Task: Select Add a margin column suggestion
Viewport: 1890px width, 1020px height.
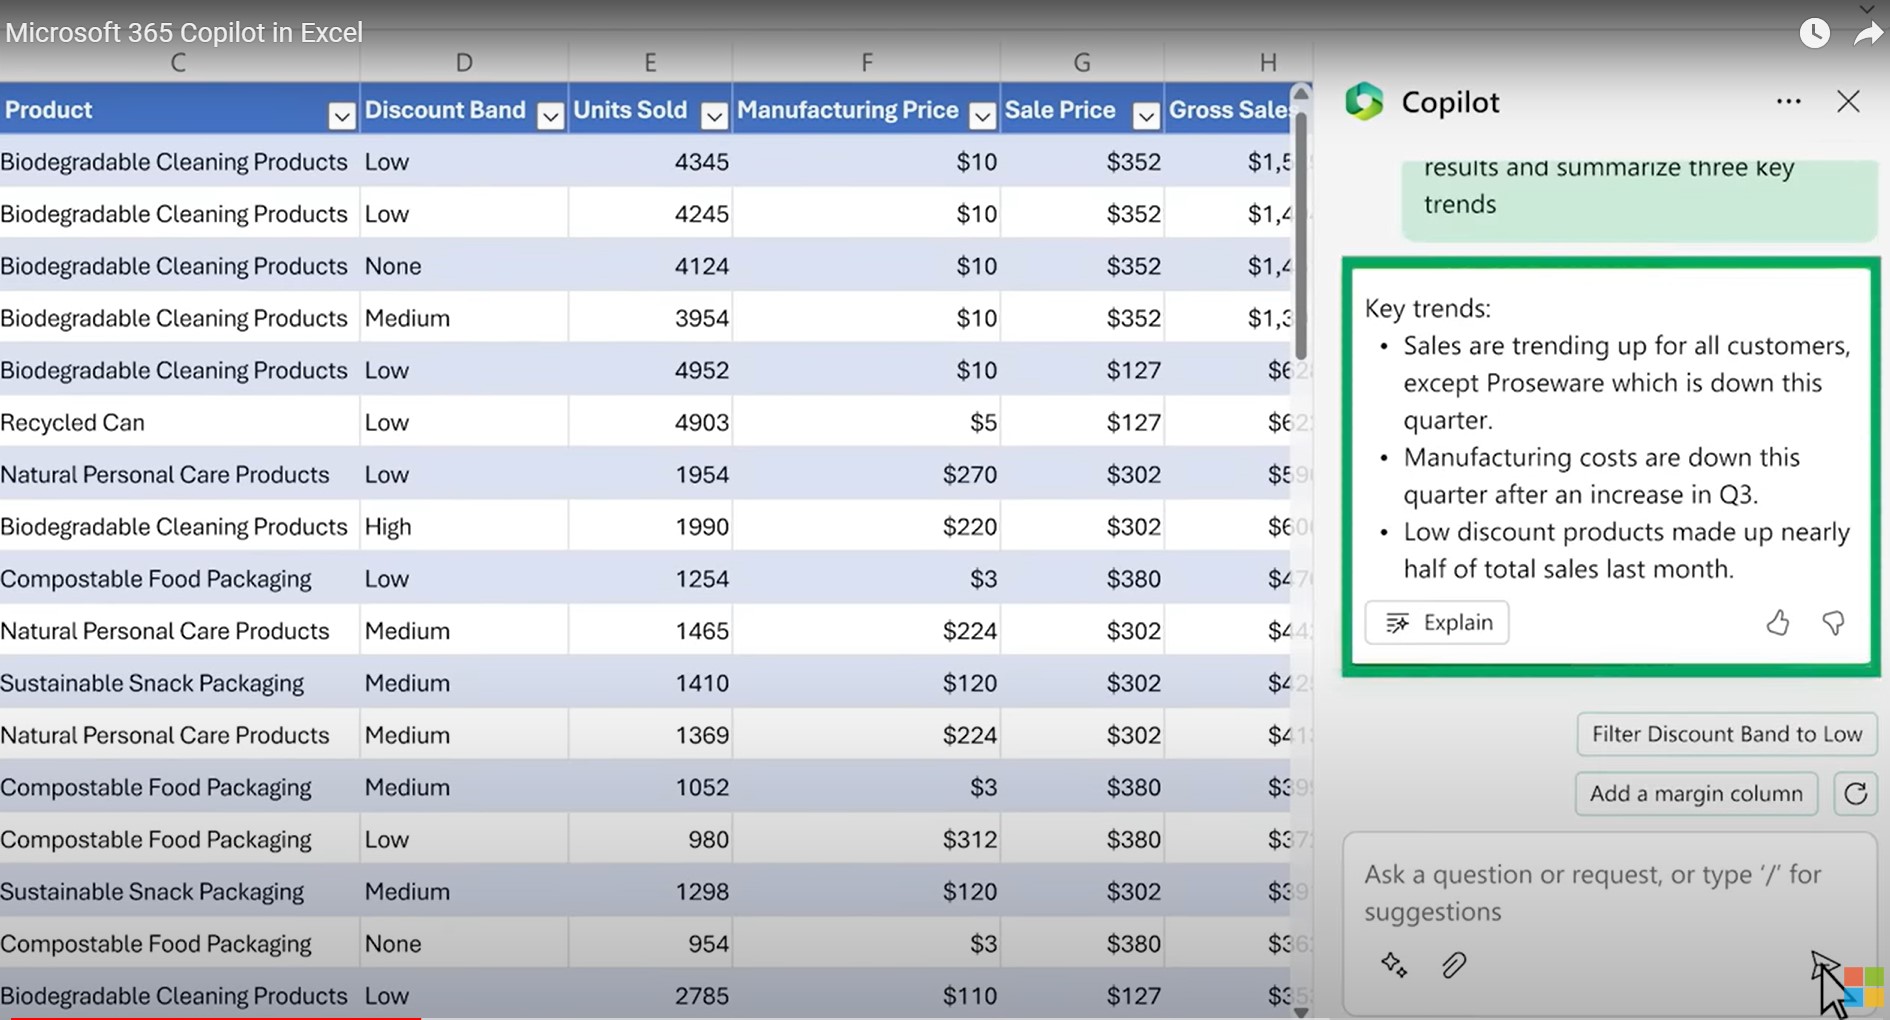Action: [1695, 794]
